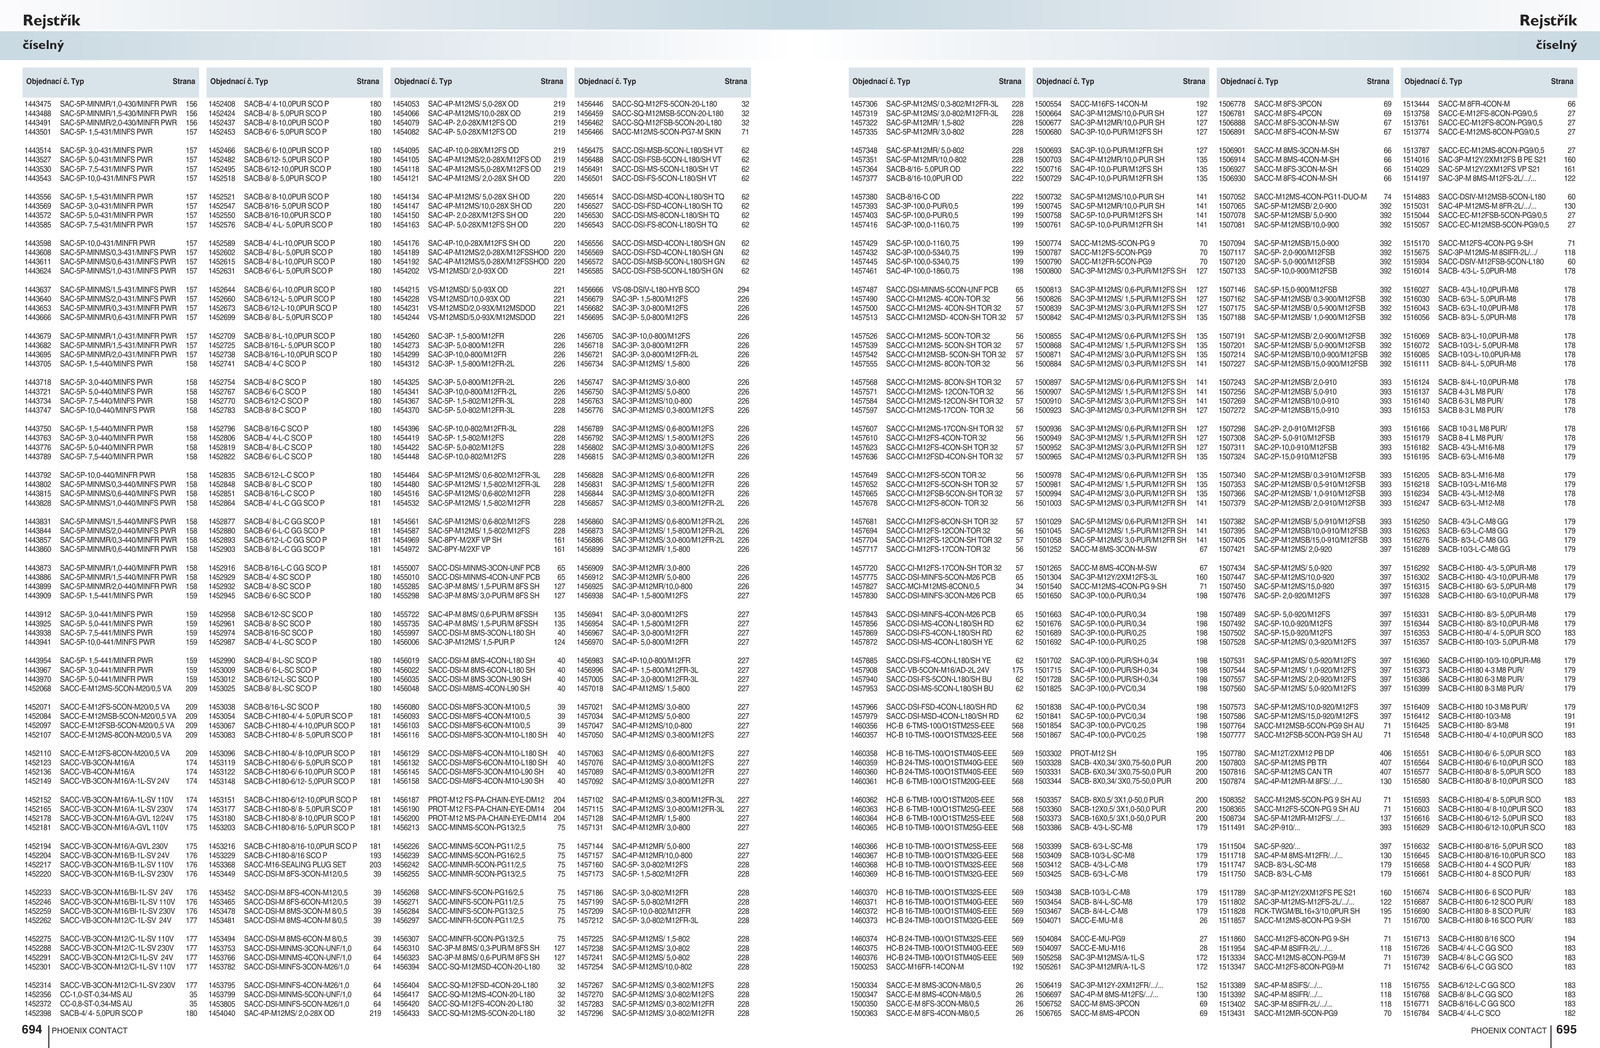1600x1048 pixels.
Task: Click page number 695 in the footer
Action: tap(1566, 1029)
